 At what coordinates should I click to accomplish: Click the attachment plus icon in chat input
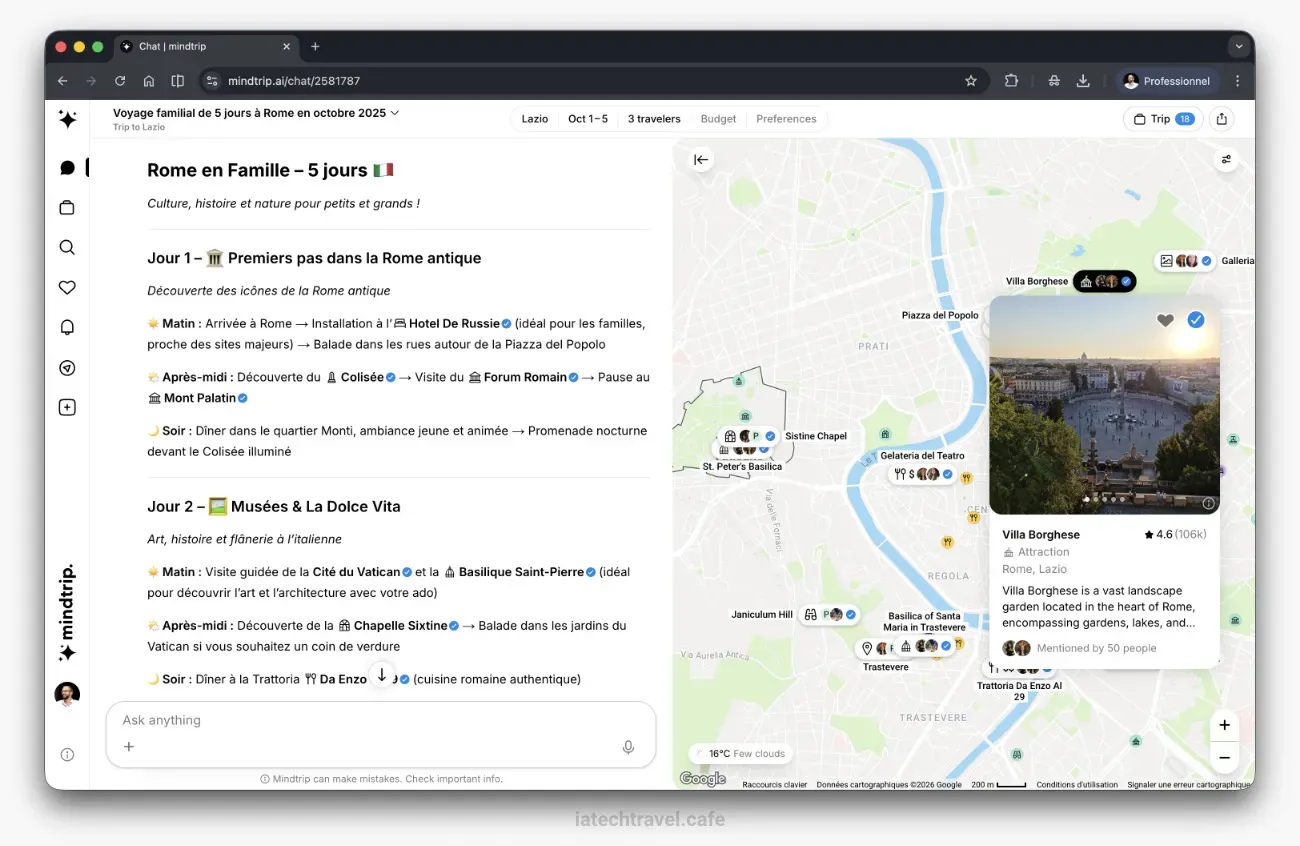[x=129, y=746]
